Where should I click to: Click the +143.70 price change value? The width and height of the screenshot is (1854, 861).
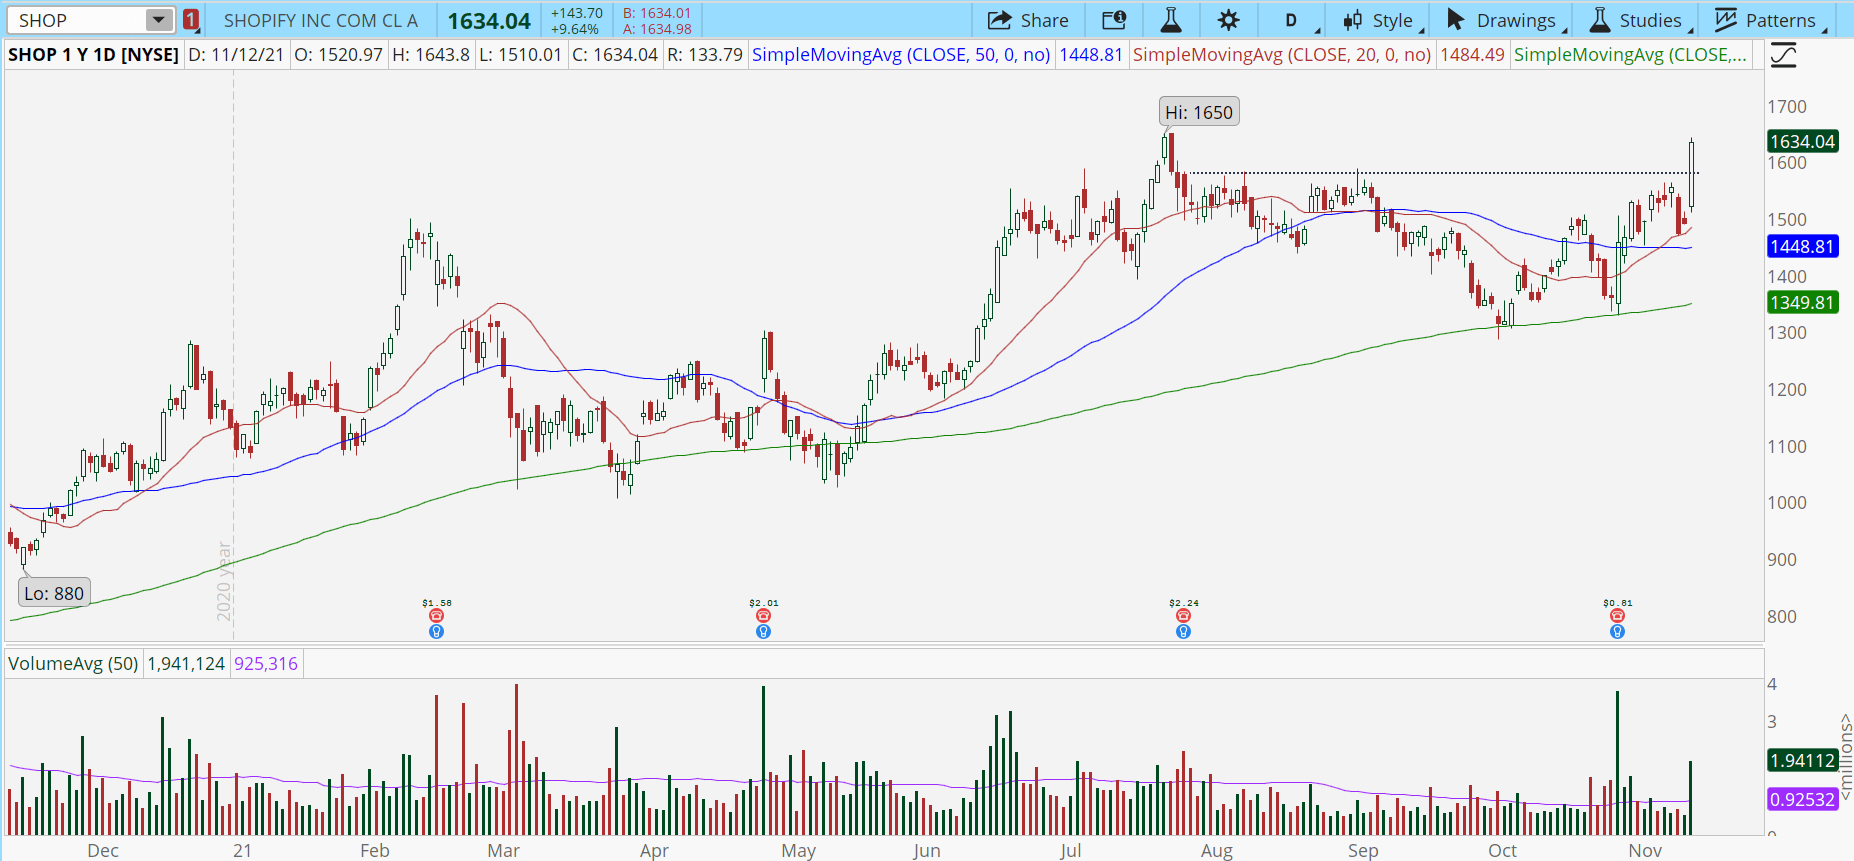576,13
